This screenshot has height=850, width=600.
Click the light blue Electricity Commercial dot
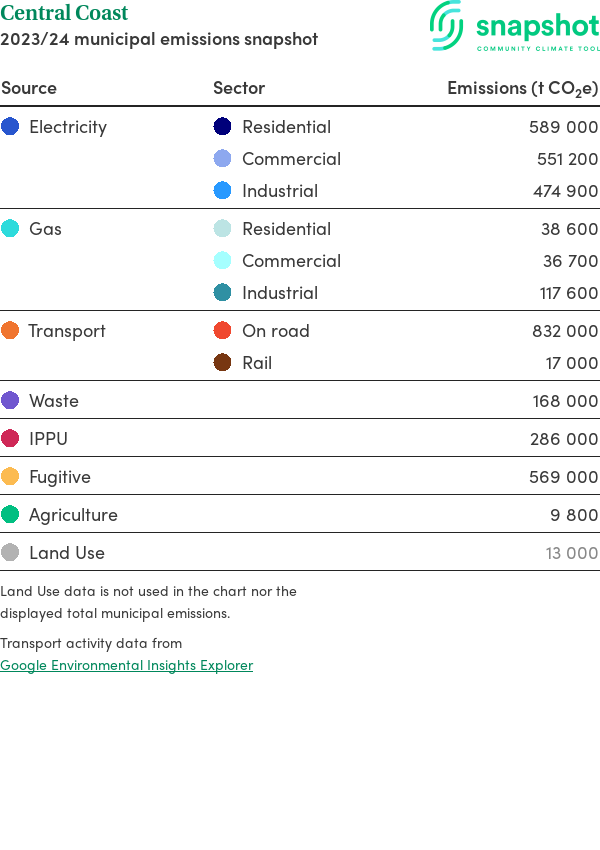pos(222,158)
